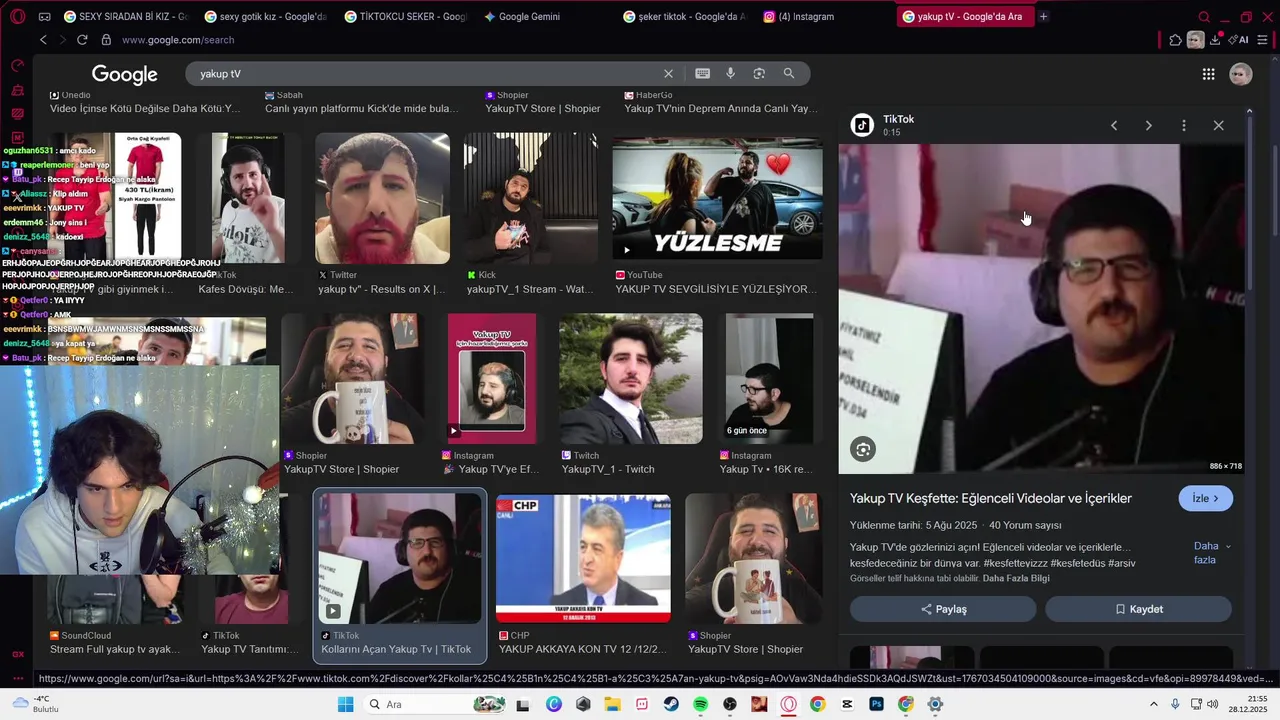
Task: Open the AI assistant in toolbar
Action: (1239, 40)
